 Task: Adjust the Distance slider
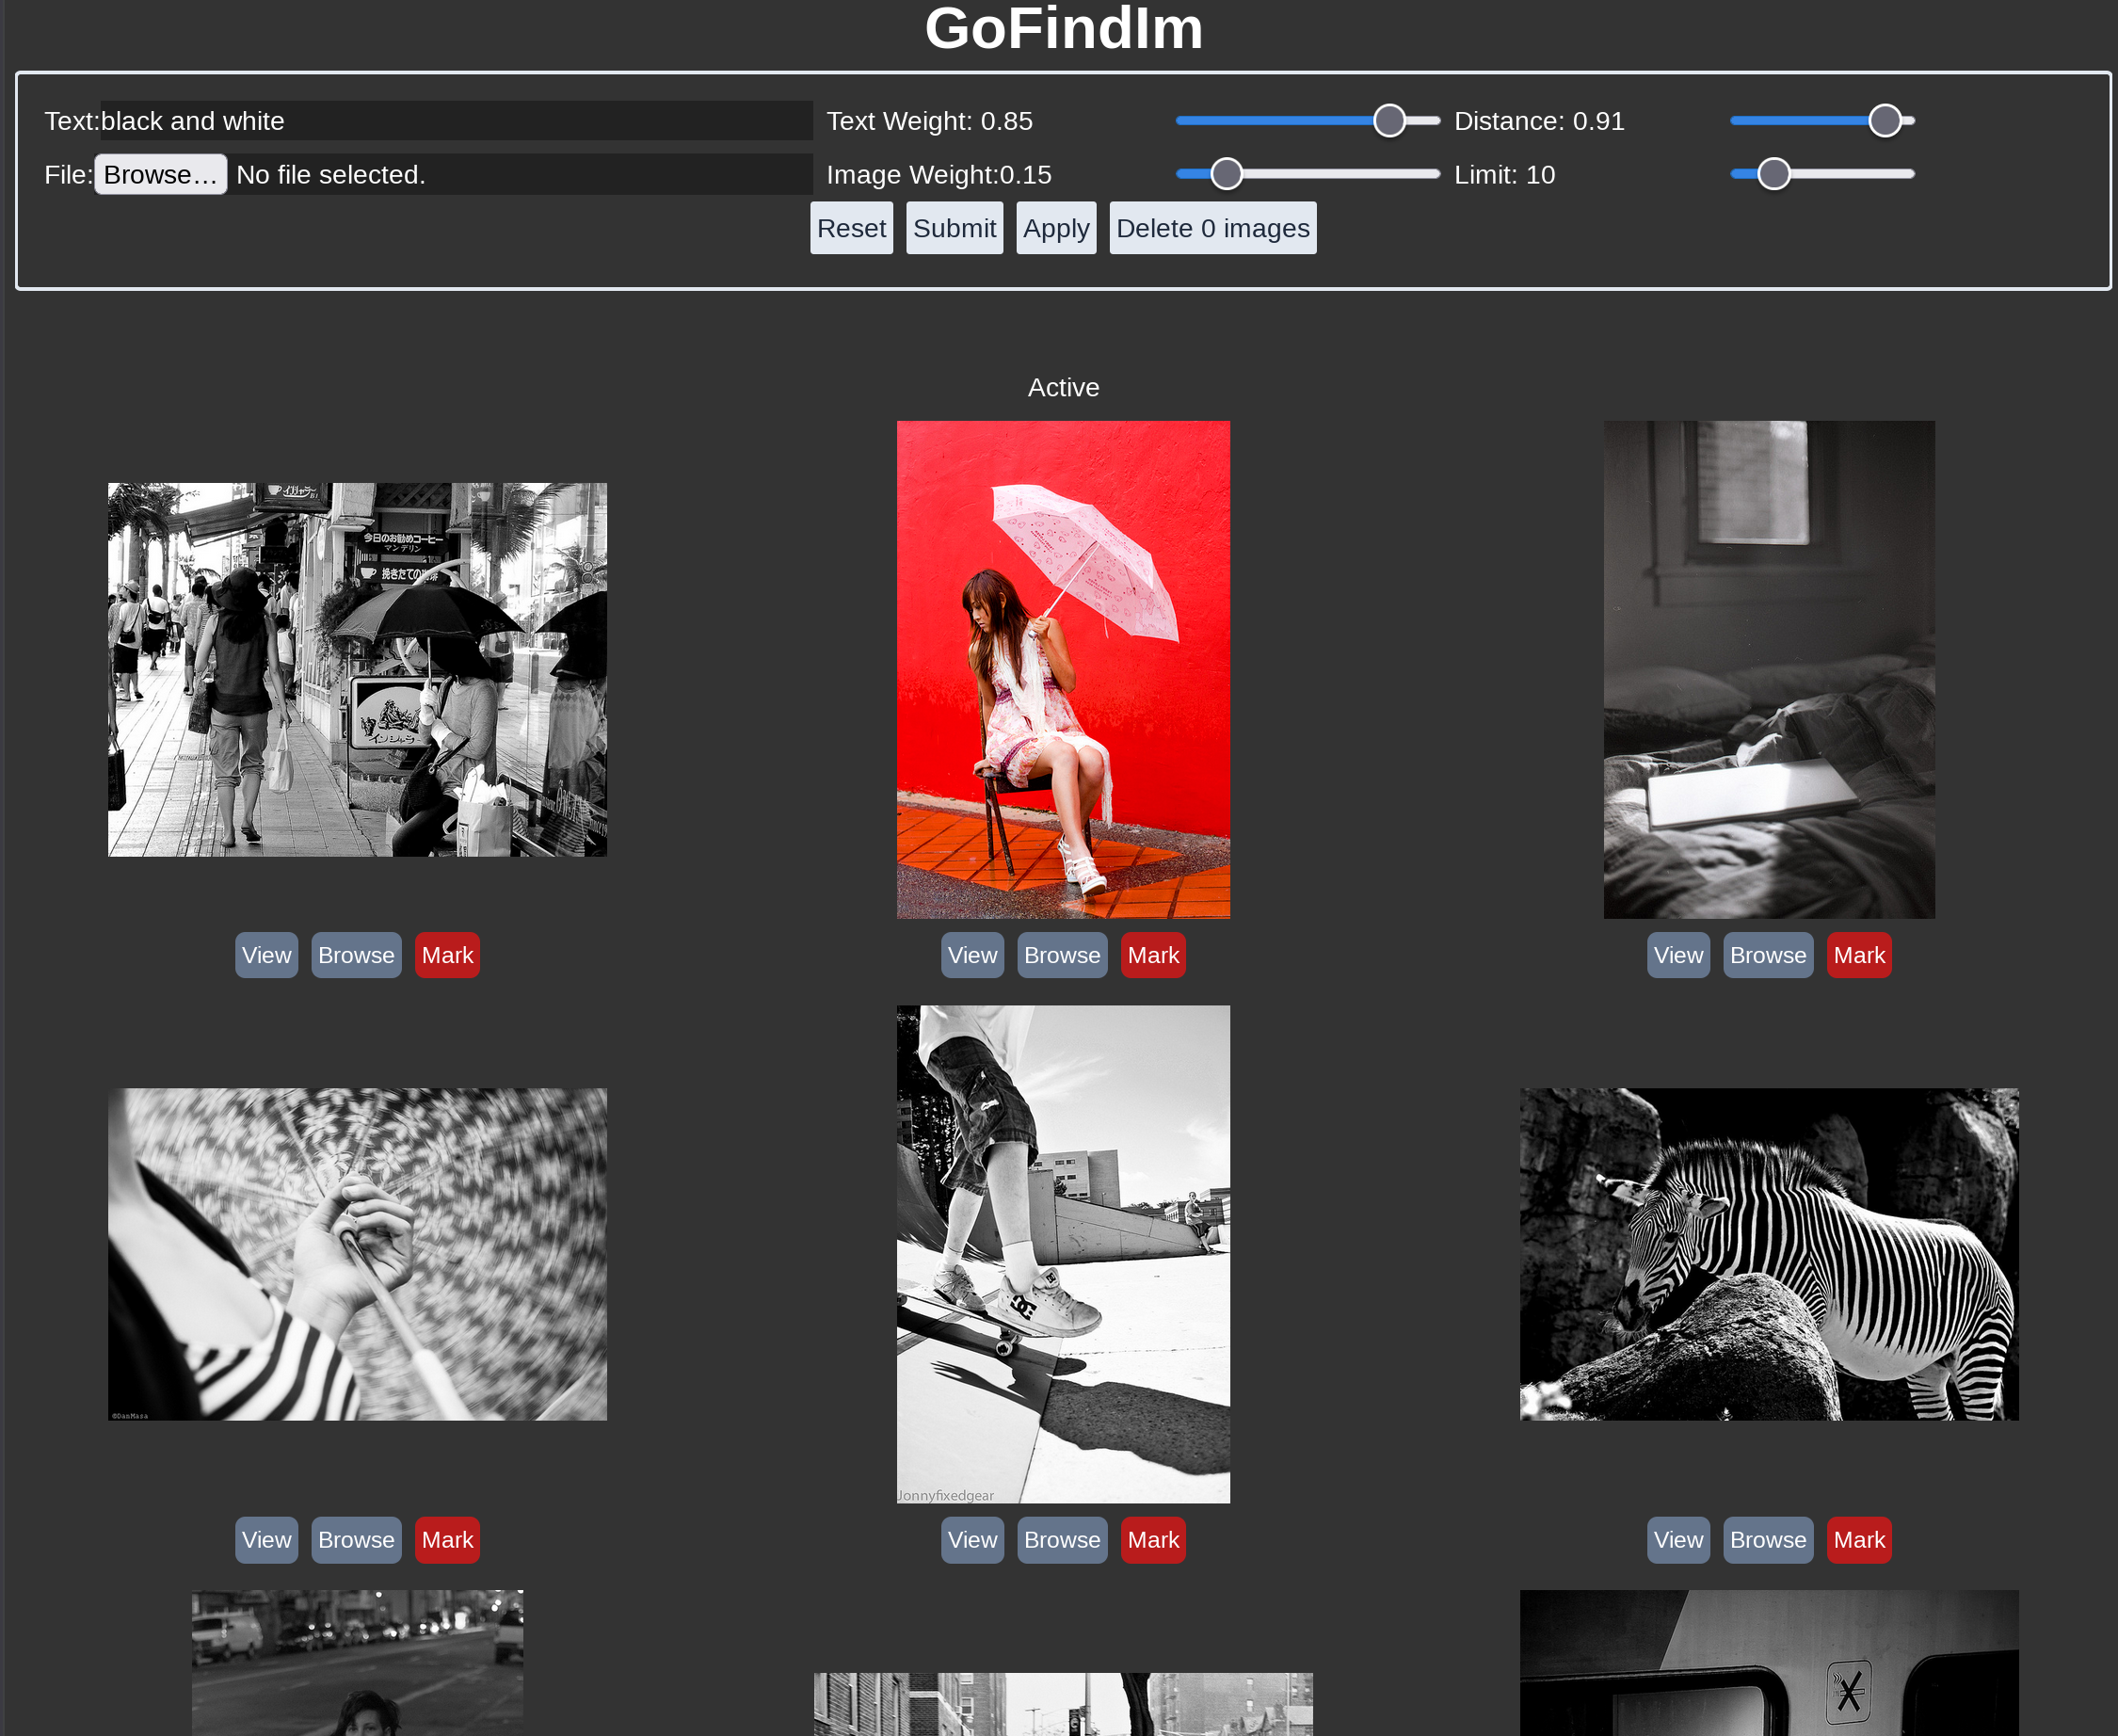[x=1884, y=121]
